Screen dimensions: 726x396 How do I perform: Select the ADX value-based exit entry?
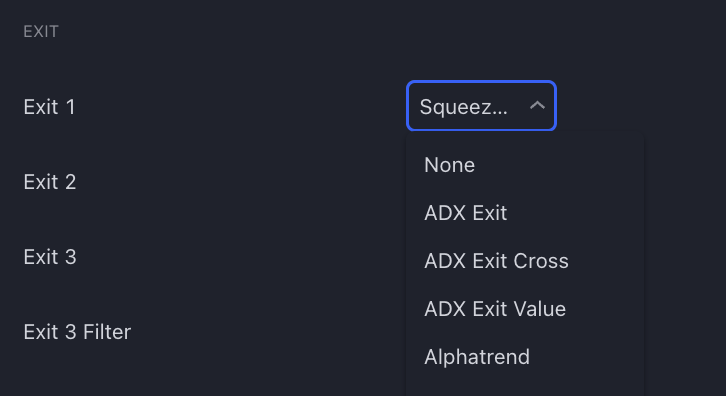[x=525, y=309]
